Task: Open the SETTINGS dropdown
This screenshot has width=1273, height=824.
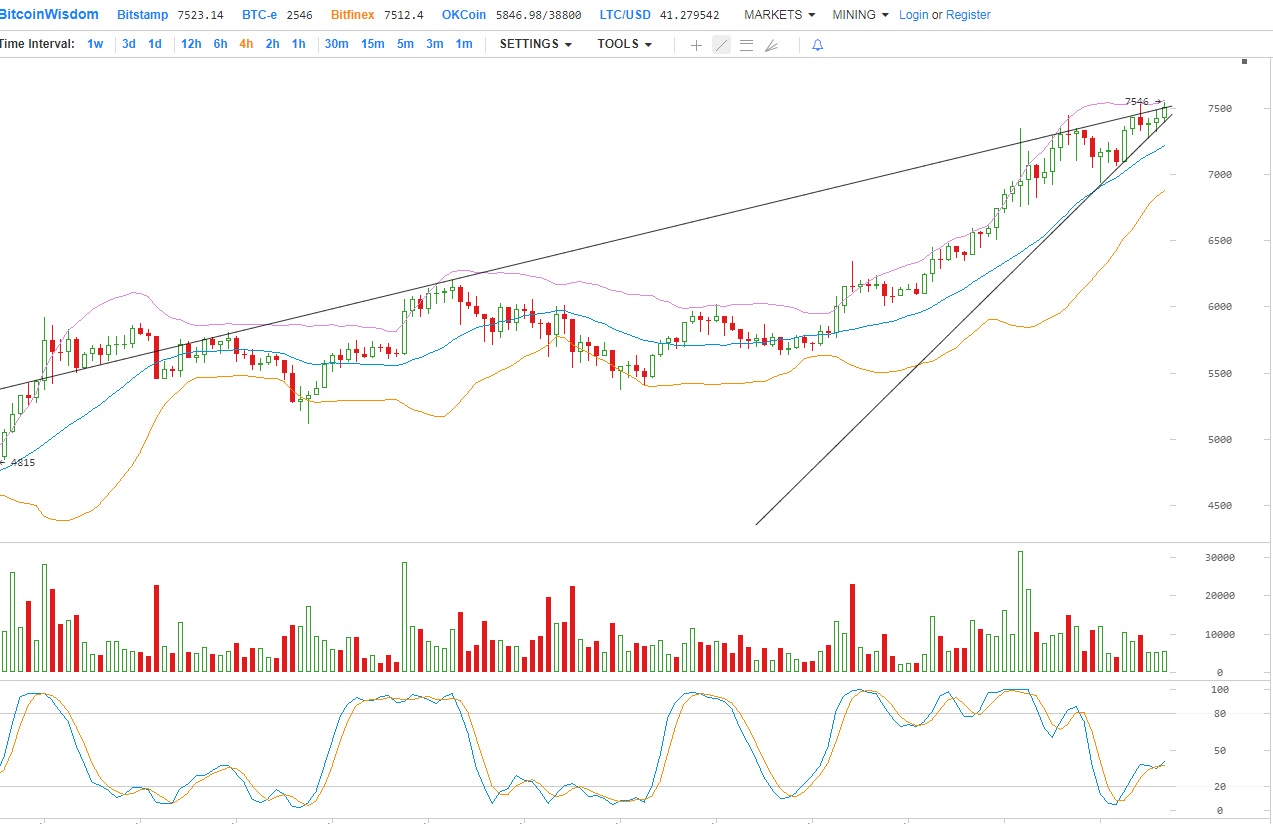Action: click(x=535, y=44)
